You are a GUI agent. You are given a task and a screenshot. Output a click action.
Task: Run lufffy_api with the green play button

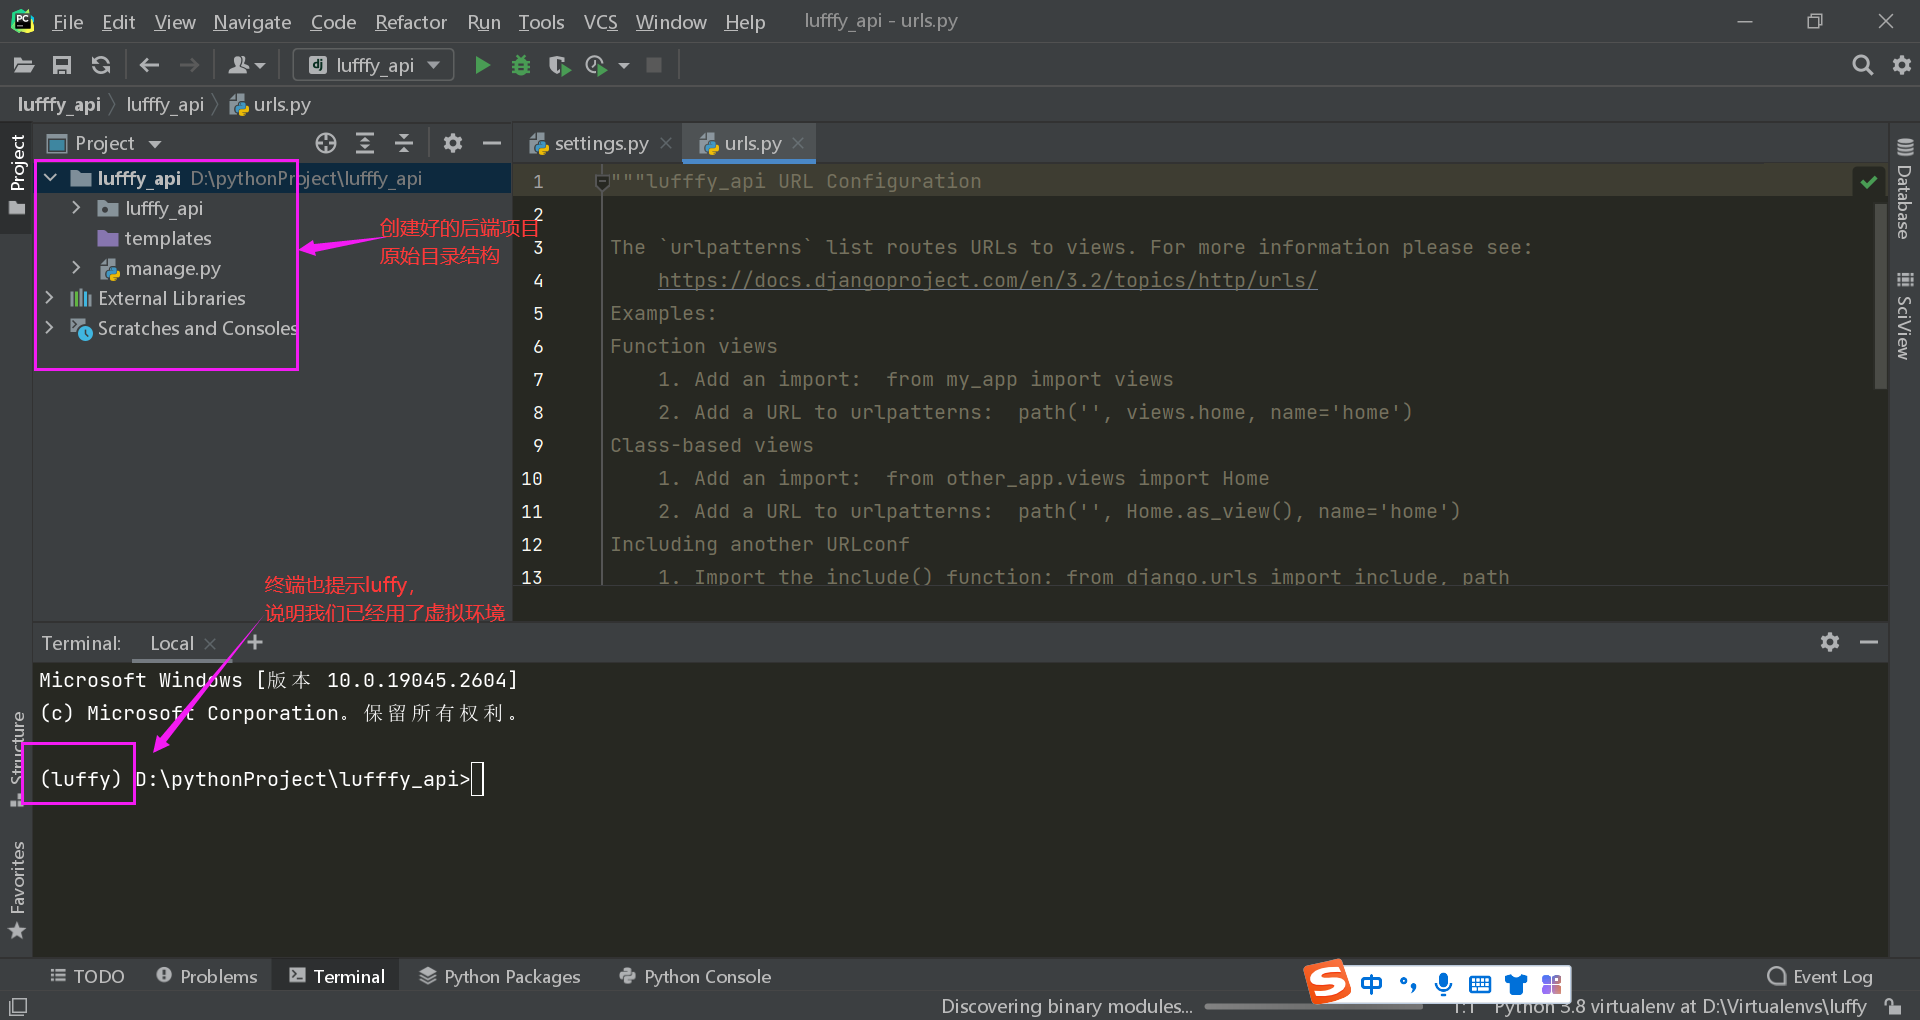(x=482, y=65)
